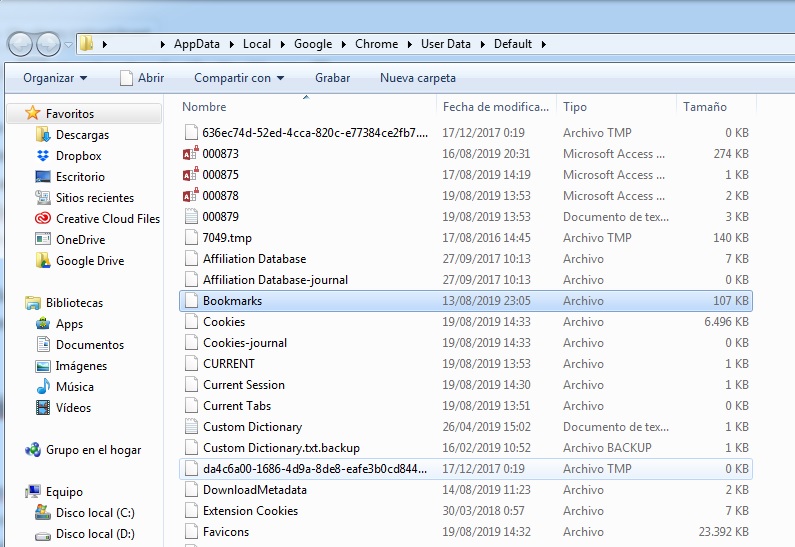This screenshot has width=795, height=547.
Task: Open the OneDrive icon in sidebar
Action: pyautogui.click(x=43, y=239)
